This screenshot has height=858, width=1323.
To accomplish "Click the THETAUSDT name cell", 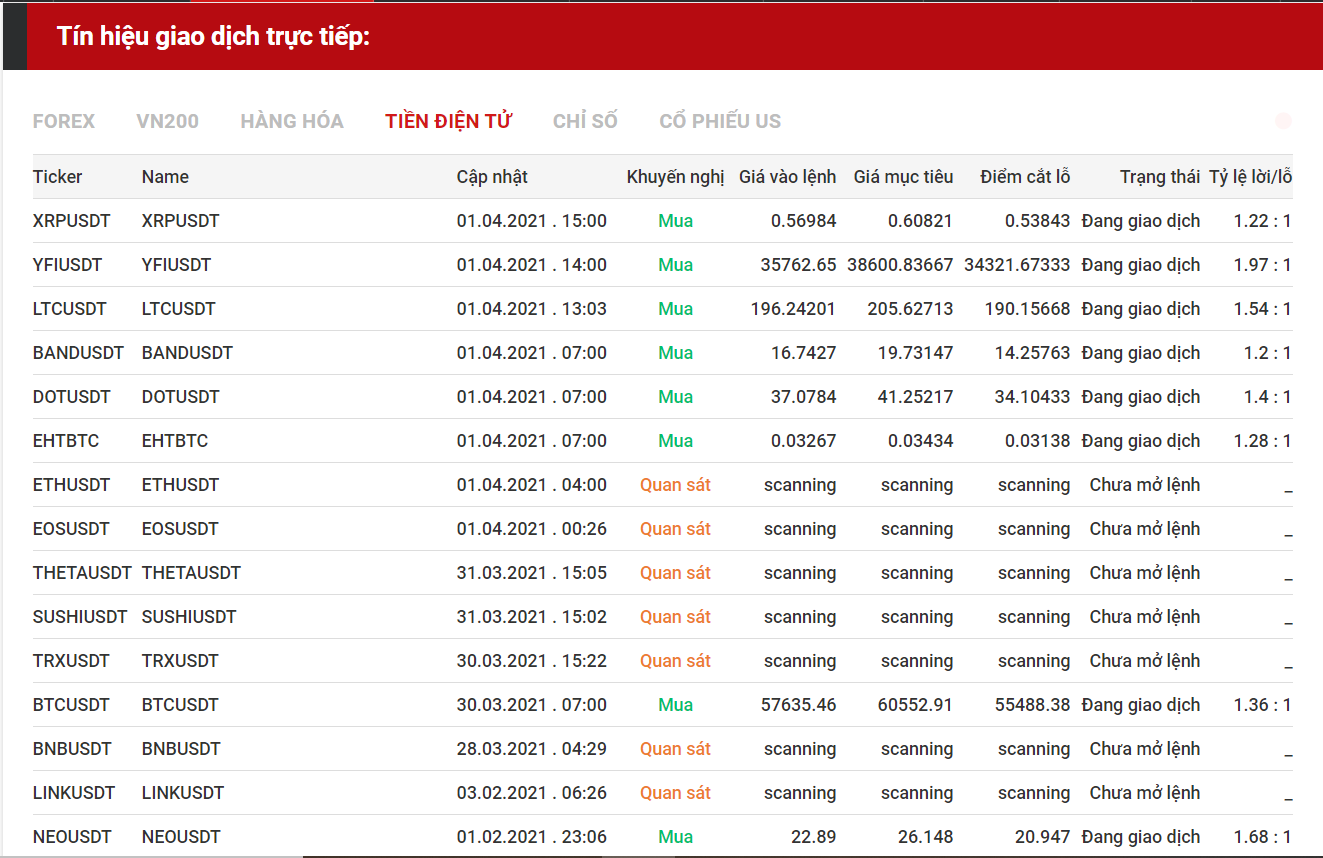I will coord(191,573).
